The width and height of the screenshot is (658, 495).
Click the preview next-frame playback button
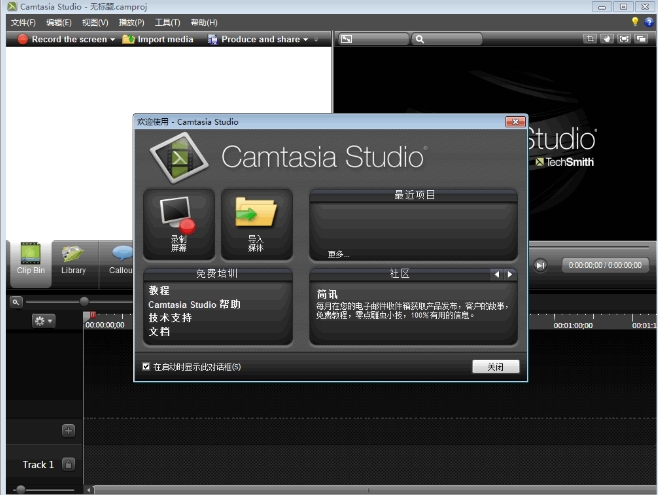pyautogui.click(x=540, y=265)
